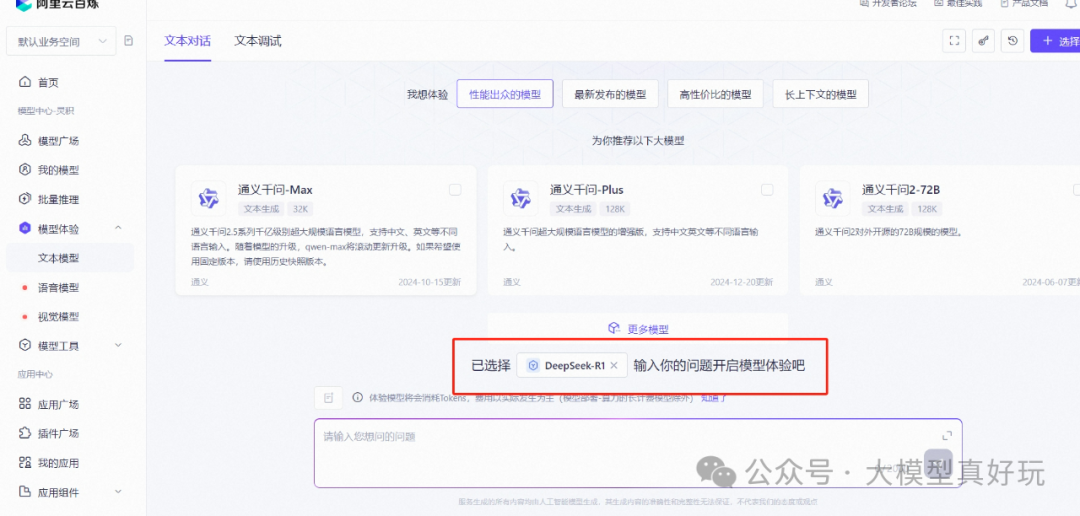This screenshot has height=516, width=1080.
Task: Click the 模型体验 sidebar icon
Action: pyautogui.click(x=25, y=229)
